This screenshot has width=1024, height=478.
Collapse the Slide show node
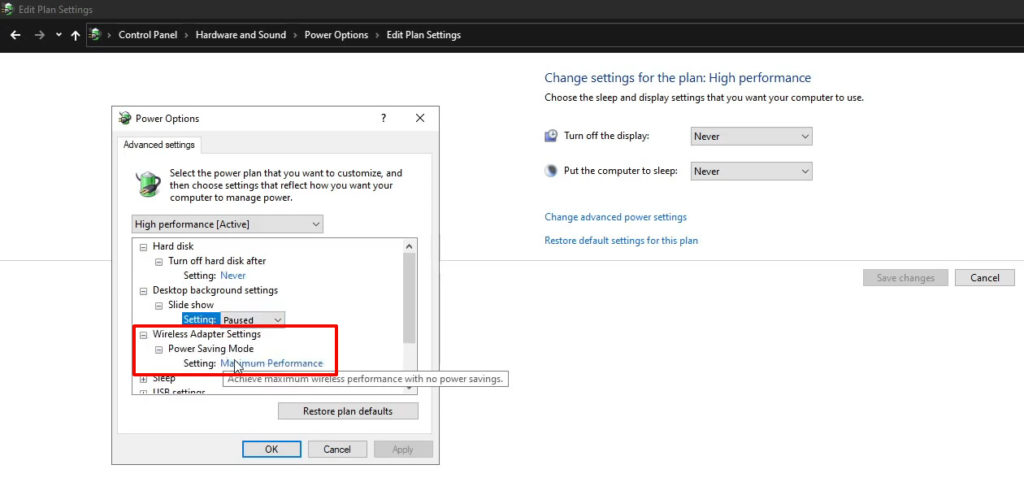(159, 305)
